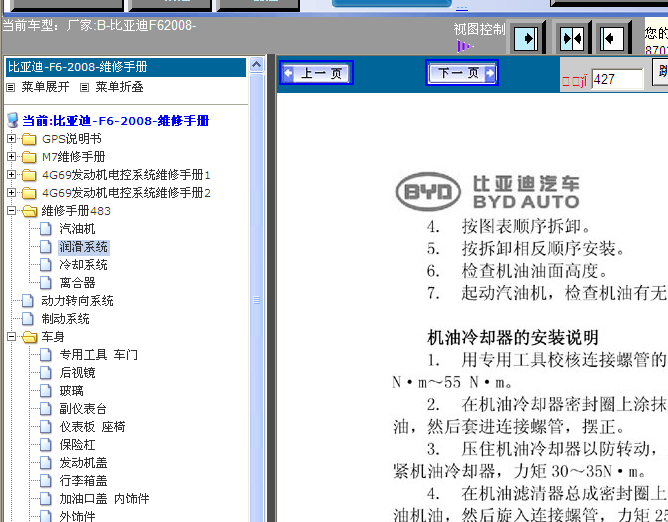The image size is (668, 522).
Task: Click the document icon beside 制动系统
Action: (x=28, y=319)
